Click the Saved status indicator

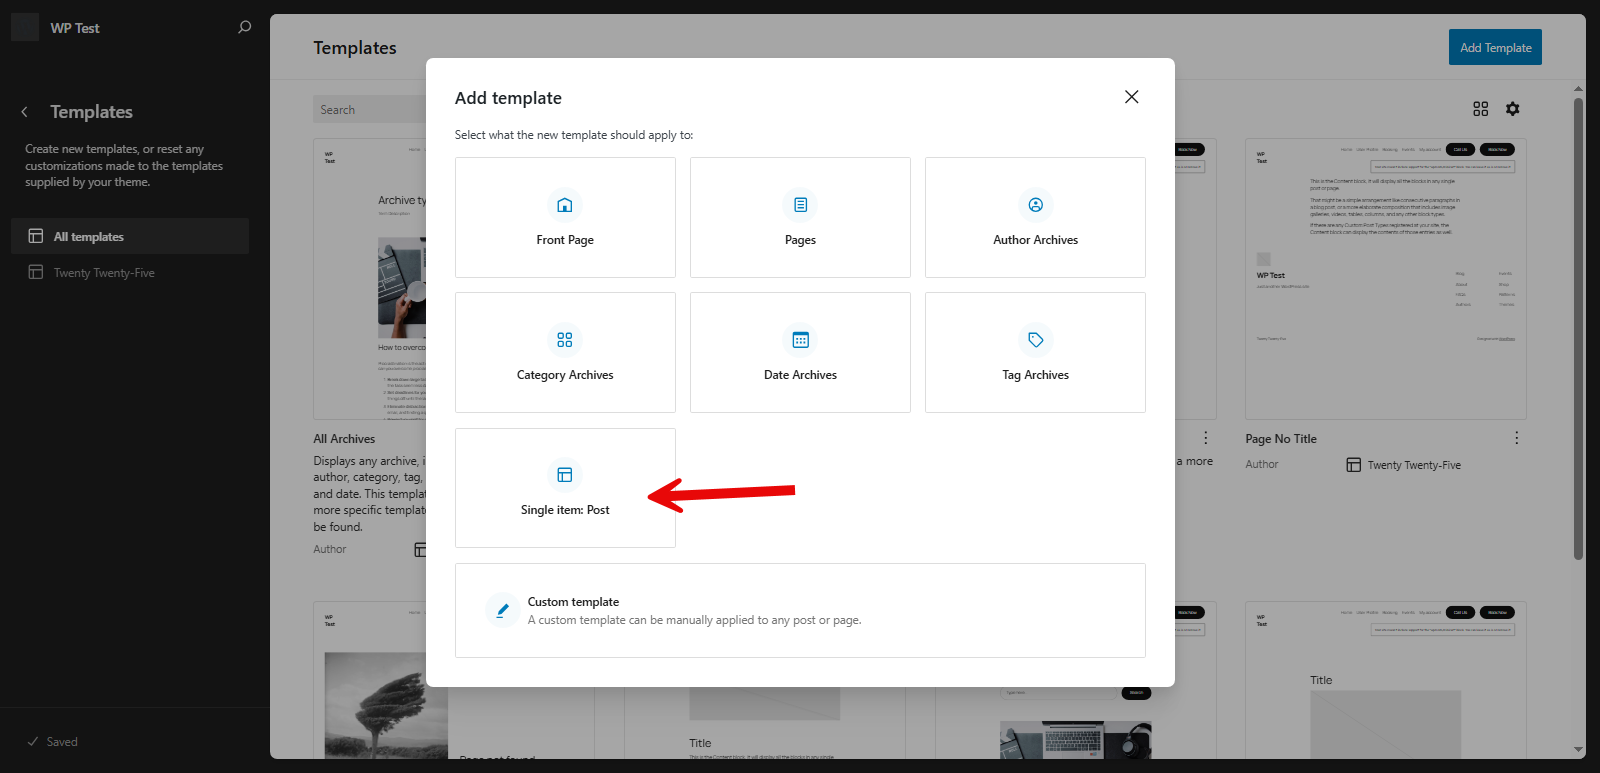(53, 742)
